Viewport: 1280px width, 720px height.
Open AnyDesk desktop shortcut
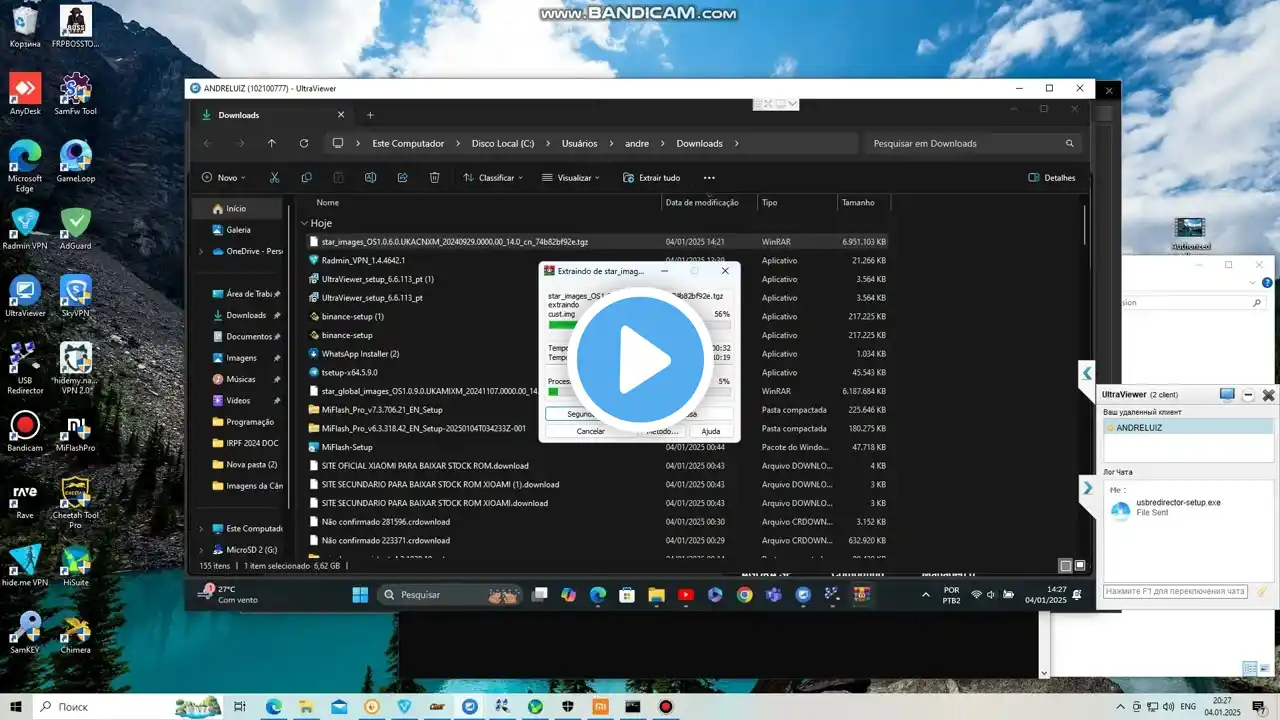[x=25, y=93]
